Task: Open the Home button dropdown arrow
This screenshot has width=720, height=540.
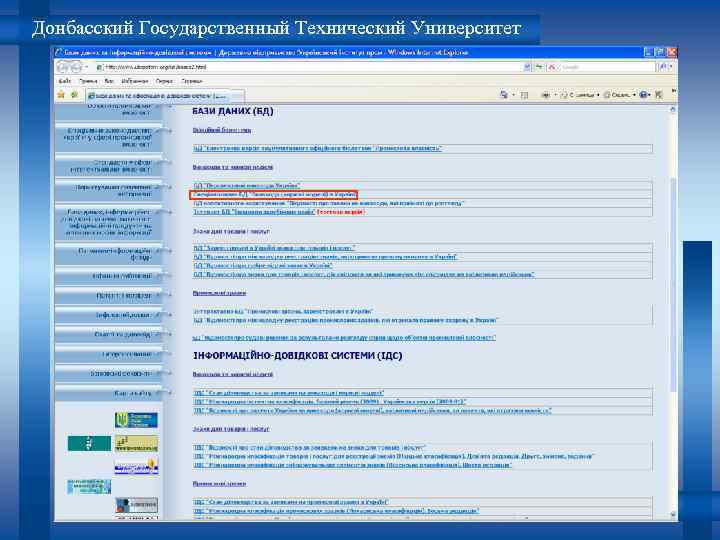Action: (513, 95)
